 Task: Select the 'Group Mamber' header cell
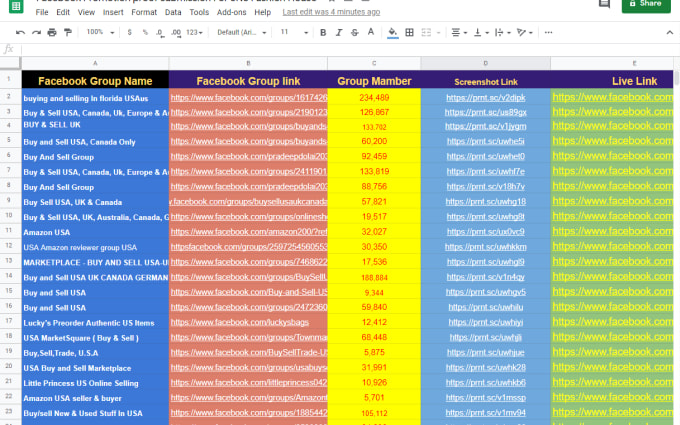pos(374,81)
